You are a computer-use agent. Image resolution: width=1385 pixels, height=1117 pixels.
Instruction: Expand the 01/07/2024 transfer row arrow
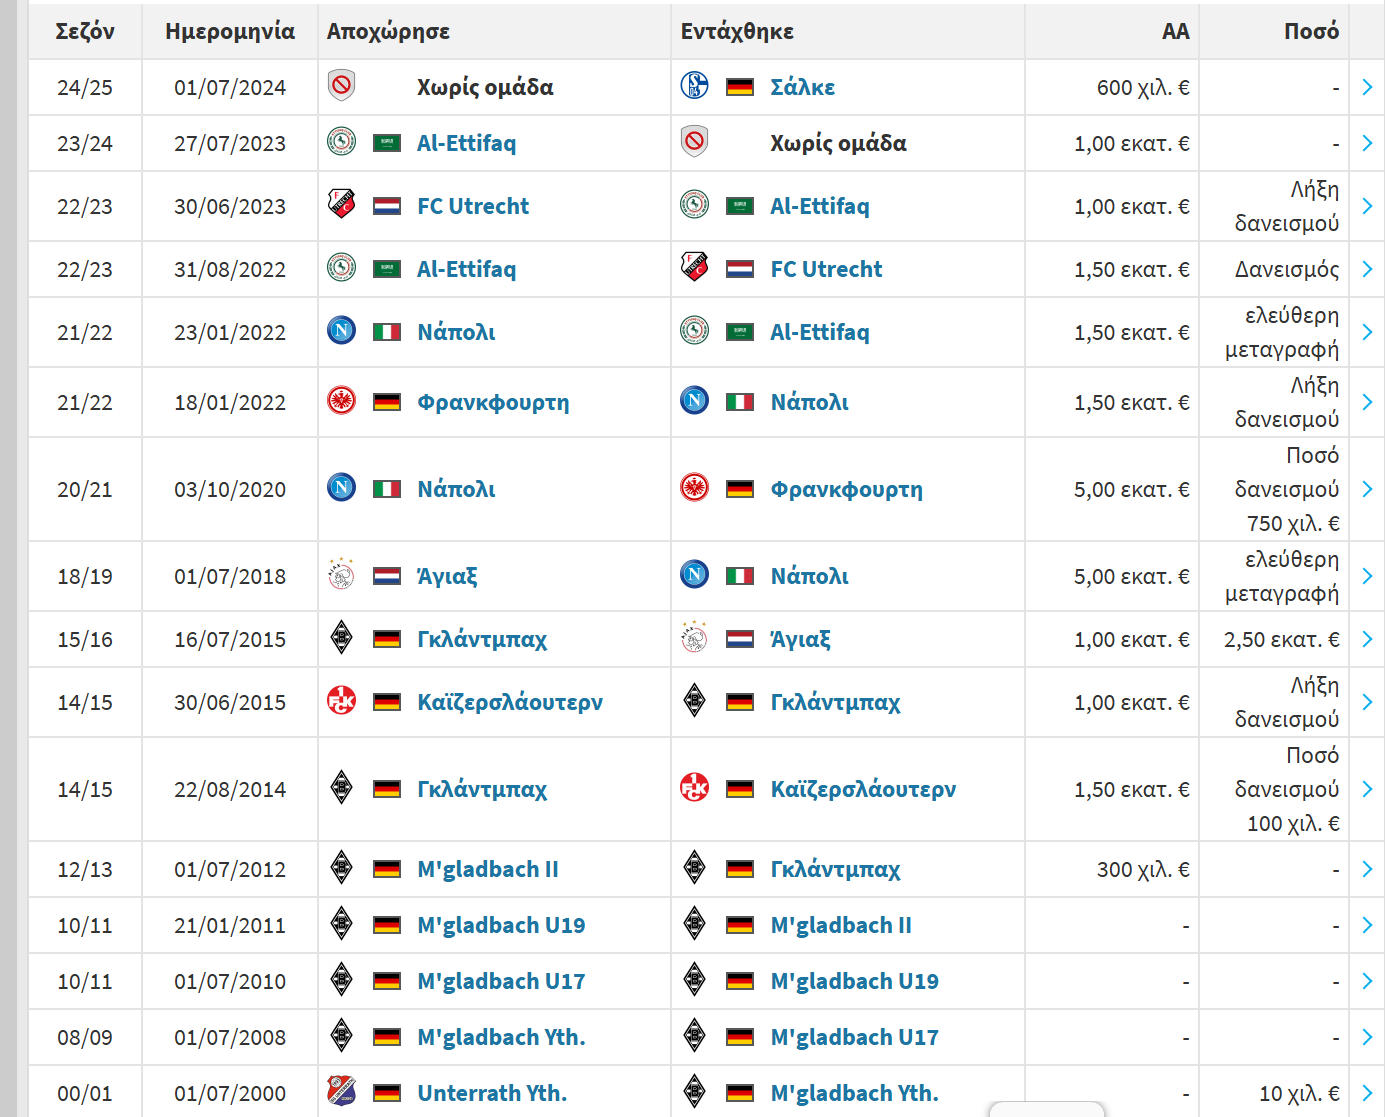[1367, 87]
